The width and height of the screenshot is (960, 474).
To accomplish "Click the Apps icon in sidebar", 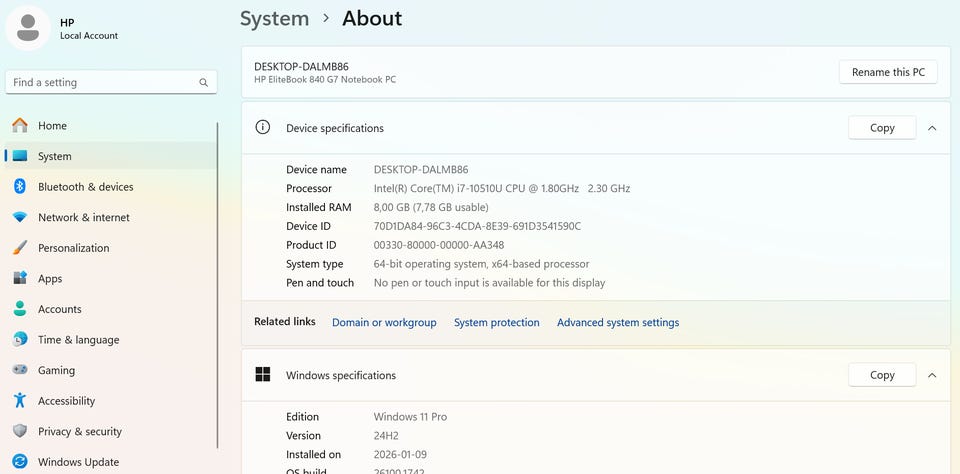I will (20, 279).
